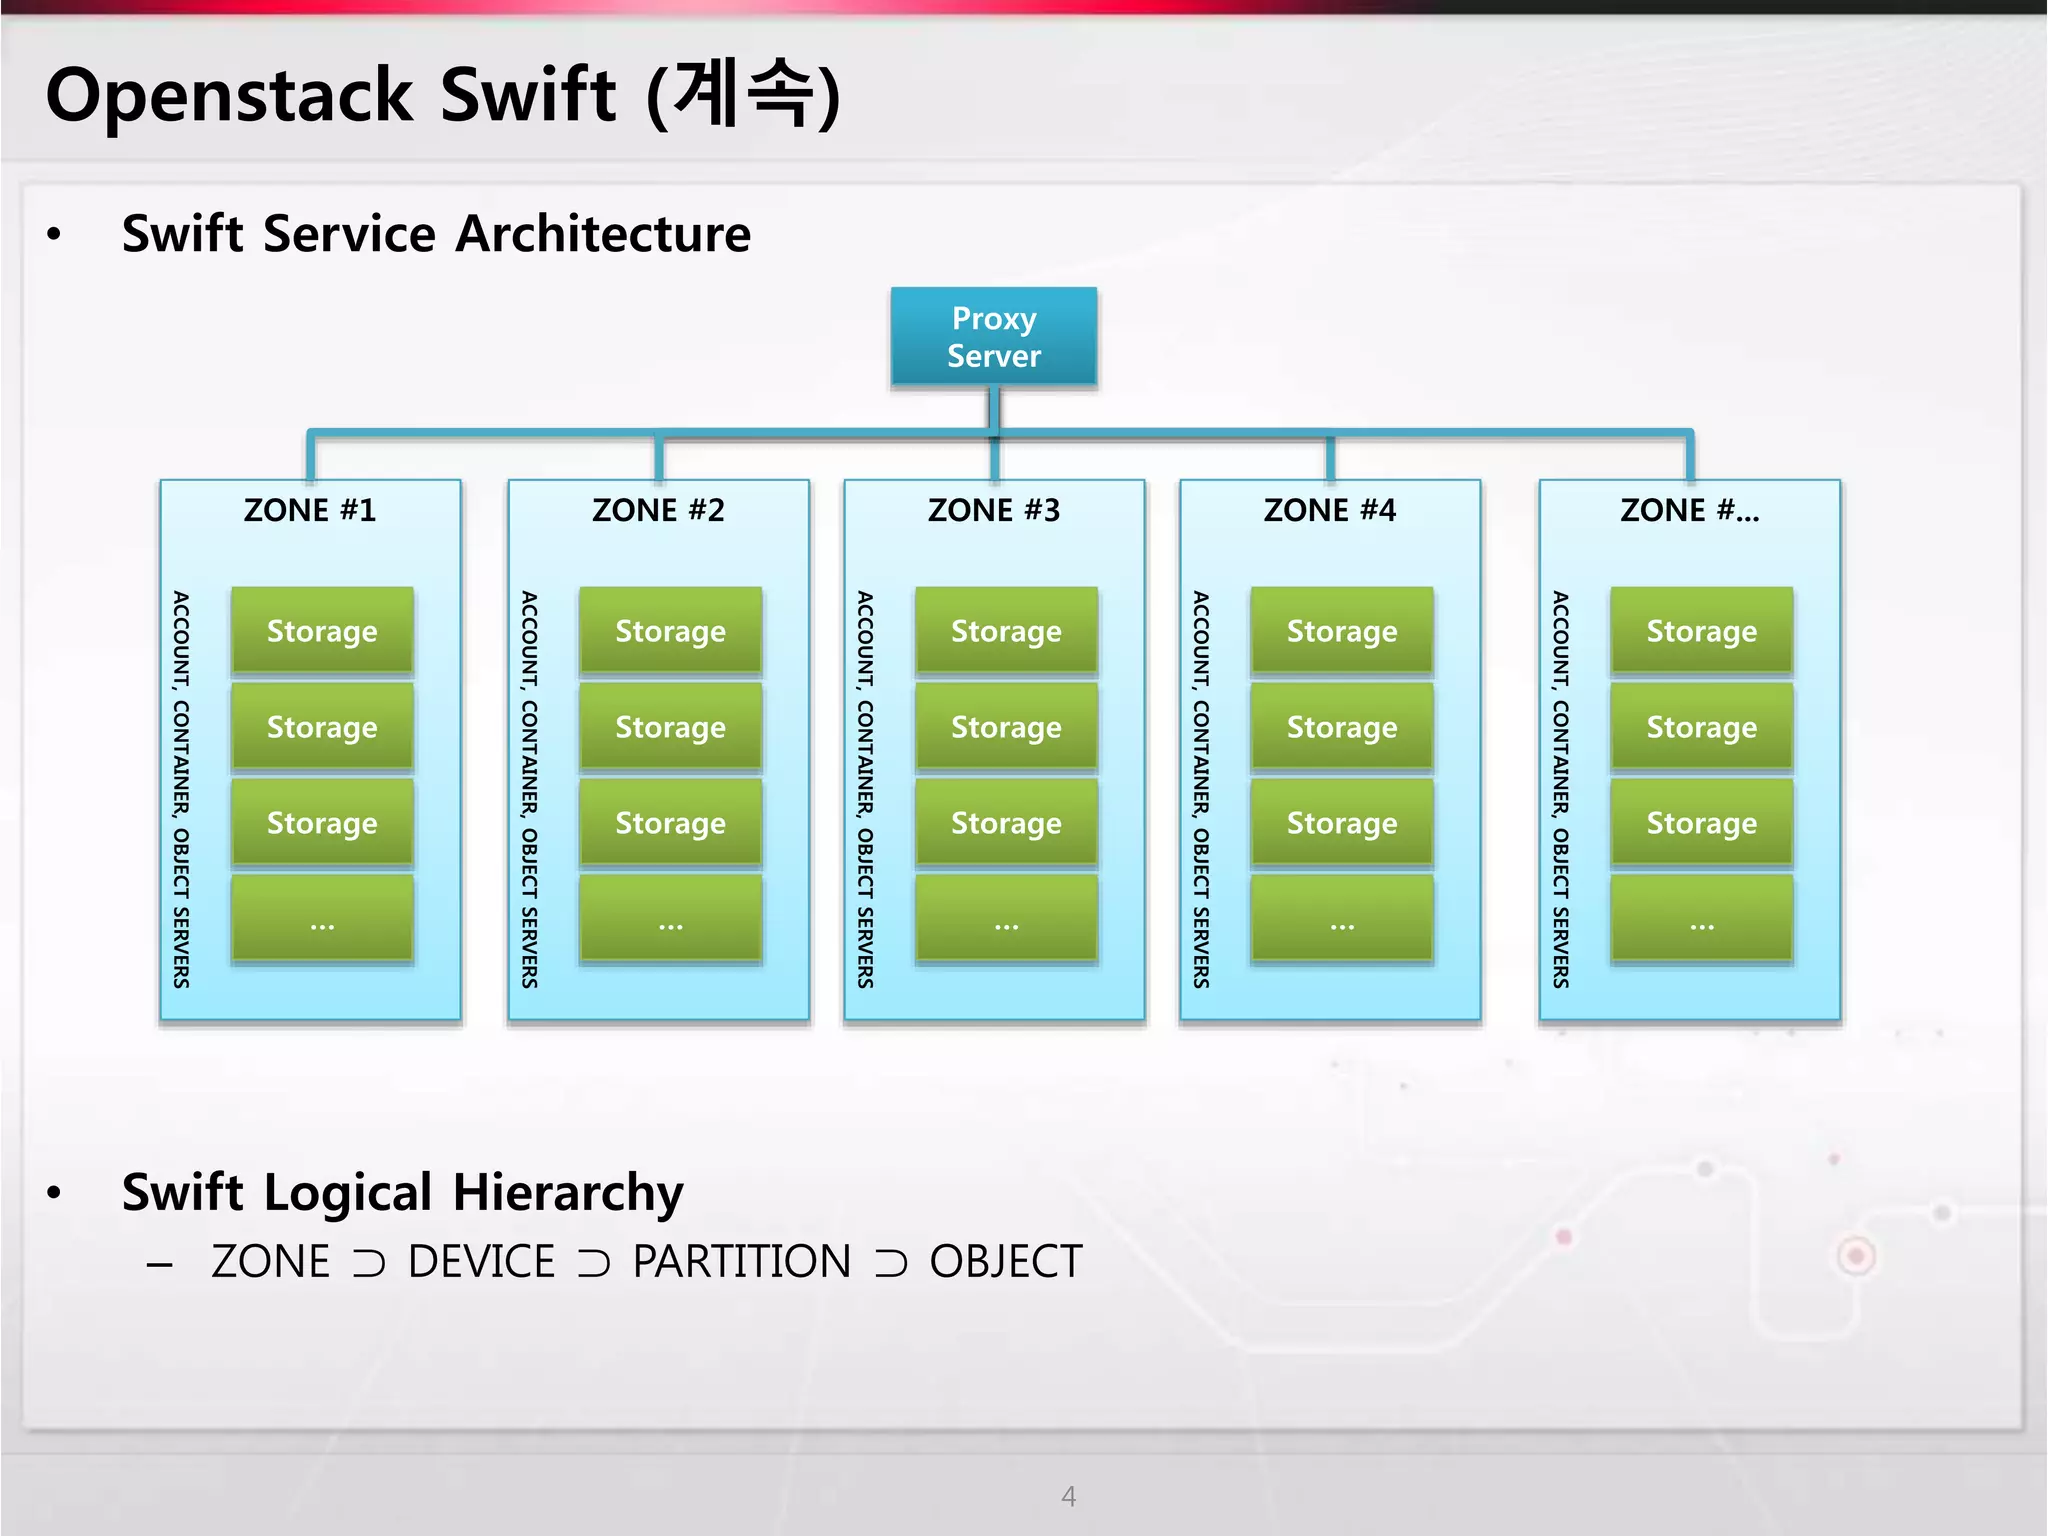
Task: Click top Storage block in ZONE #4
Action: pos(1342,630)
